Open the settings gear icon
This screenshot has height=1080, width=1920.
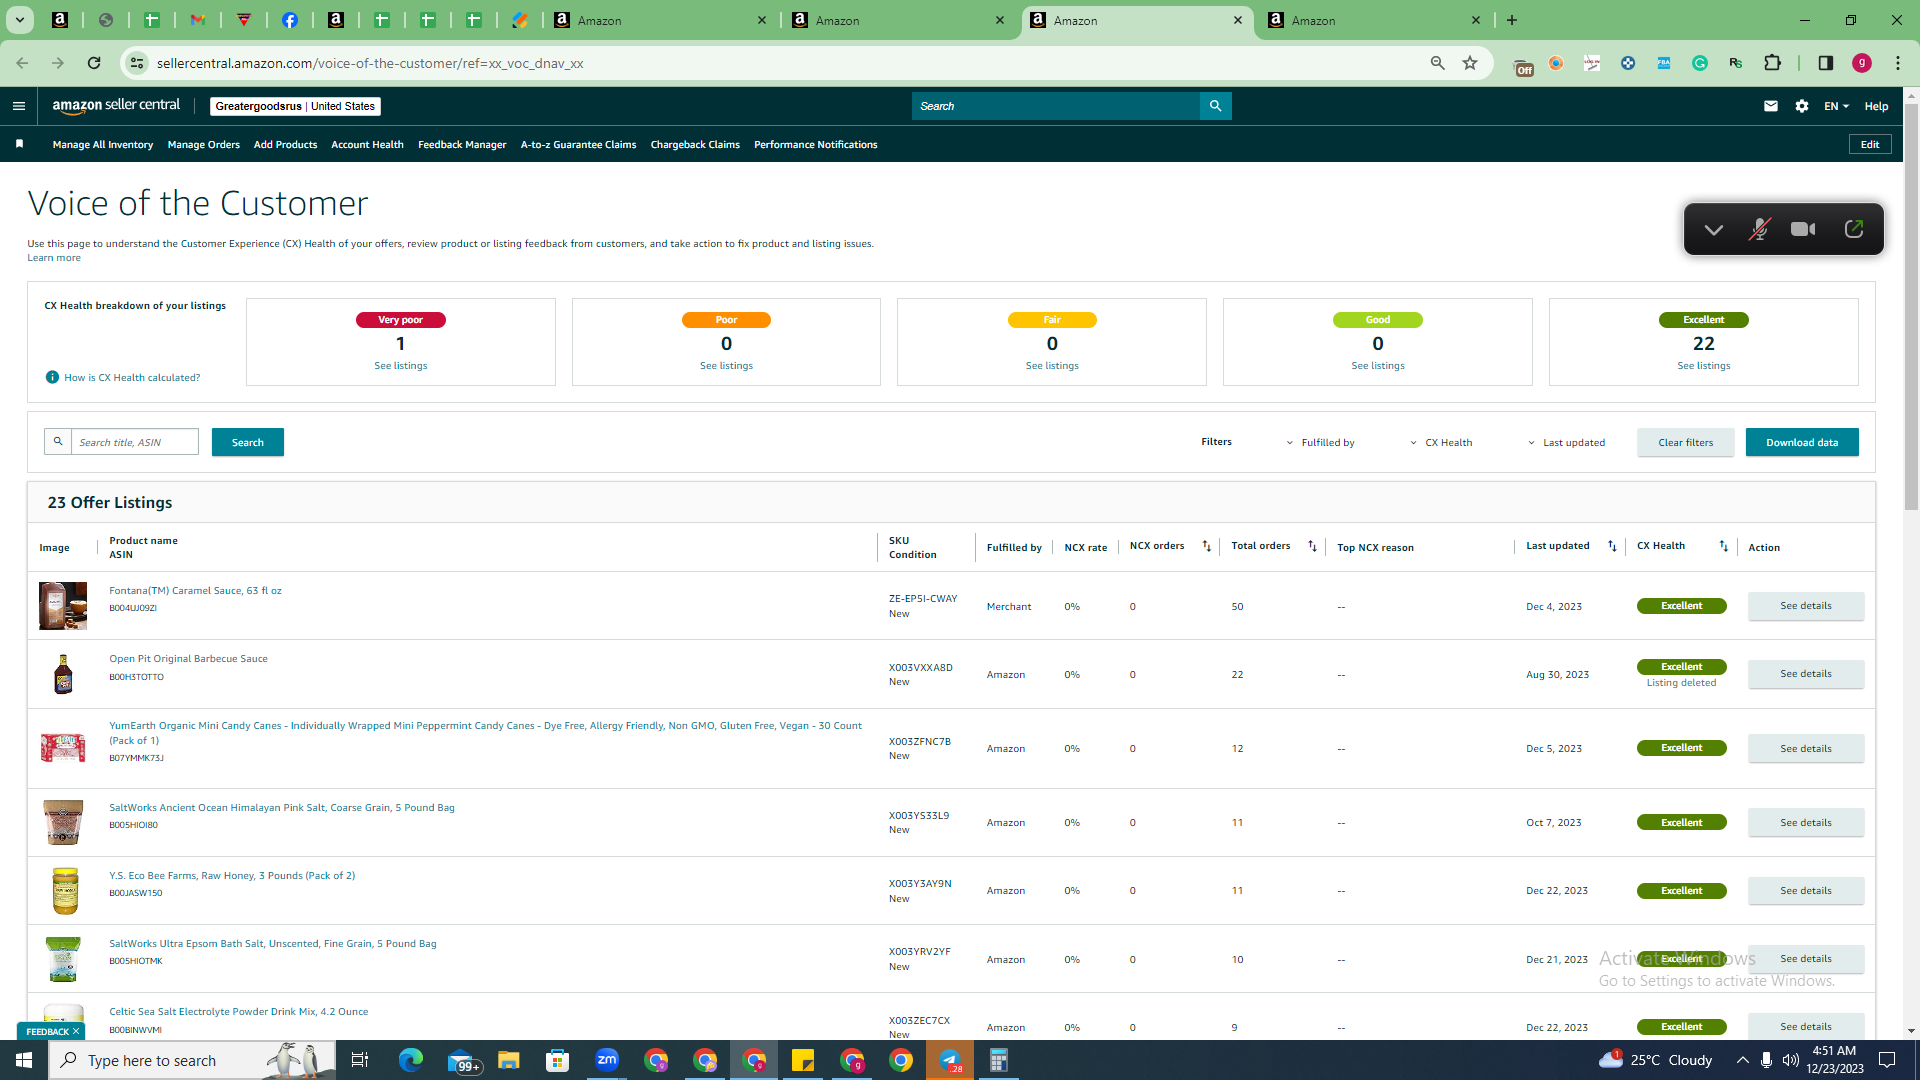pyautogui.click(x=1801, y=106)
